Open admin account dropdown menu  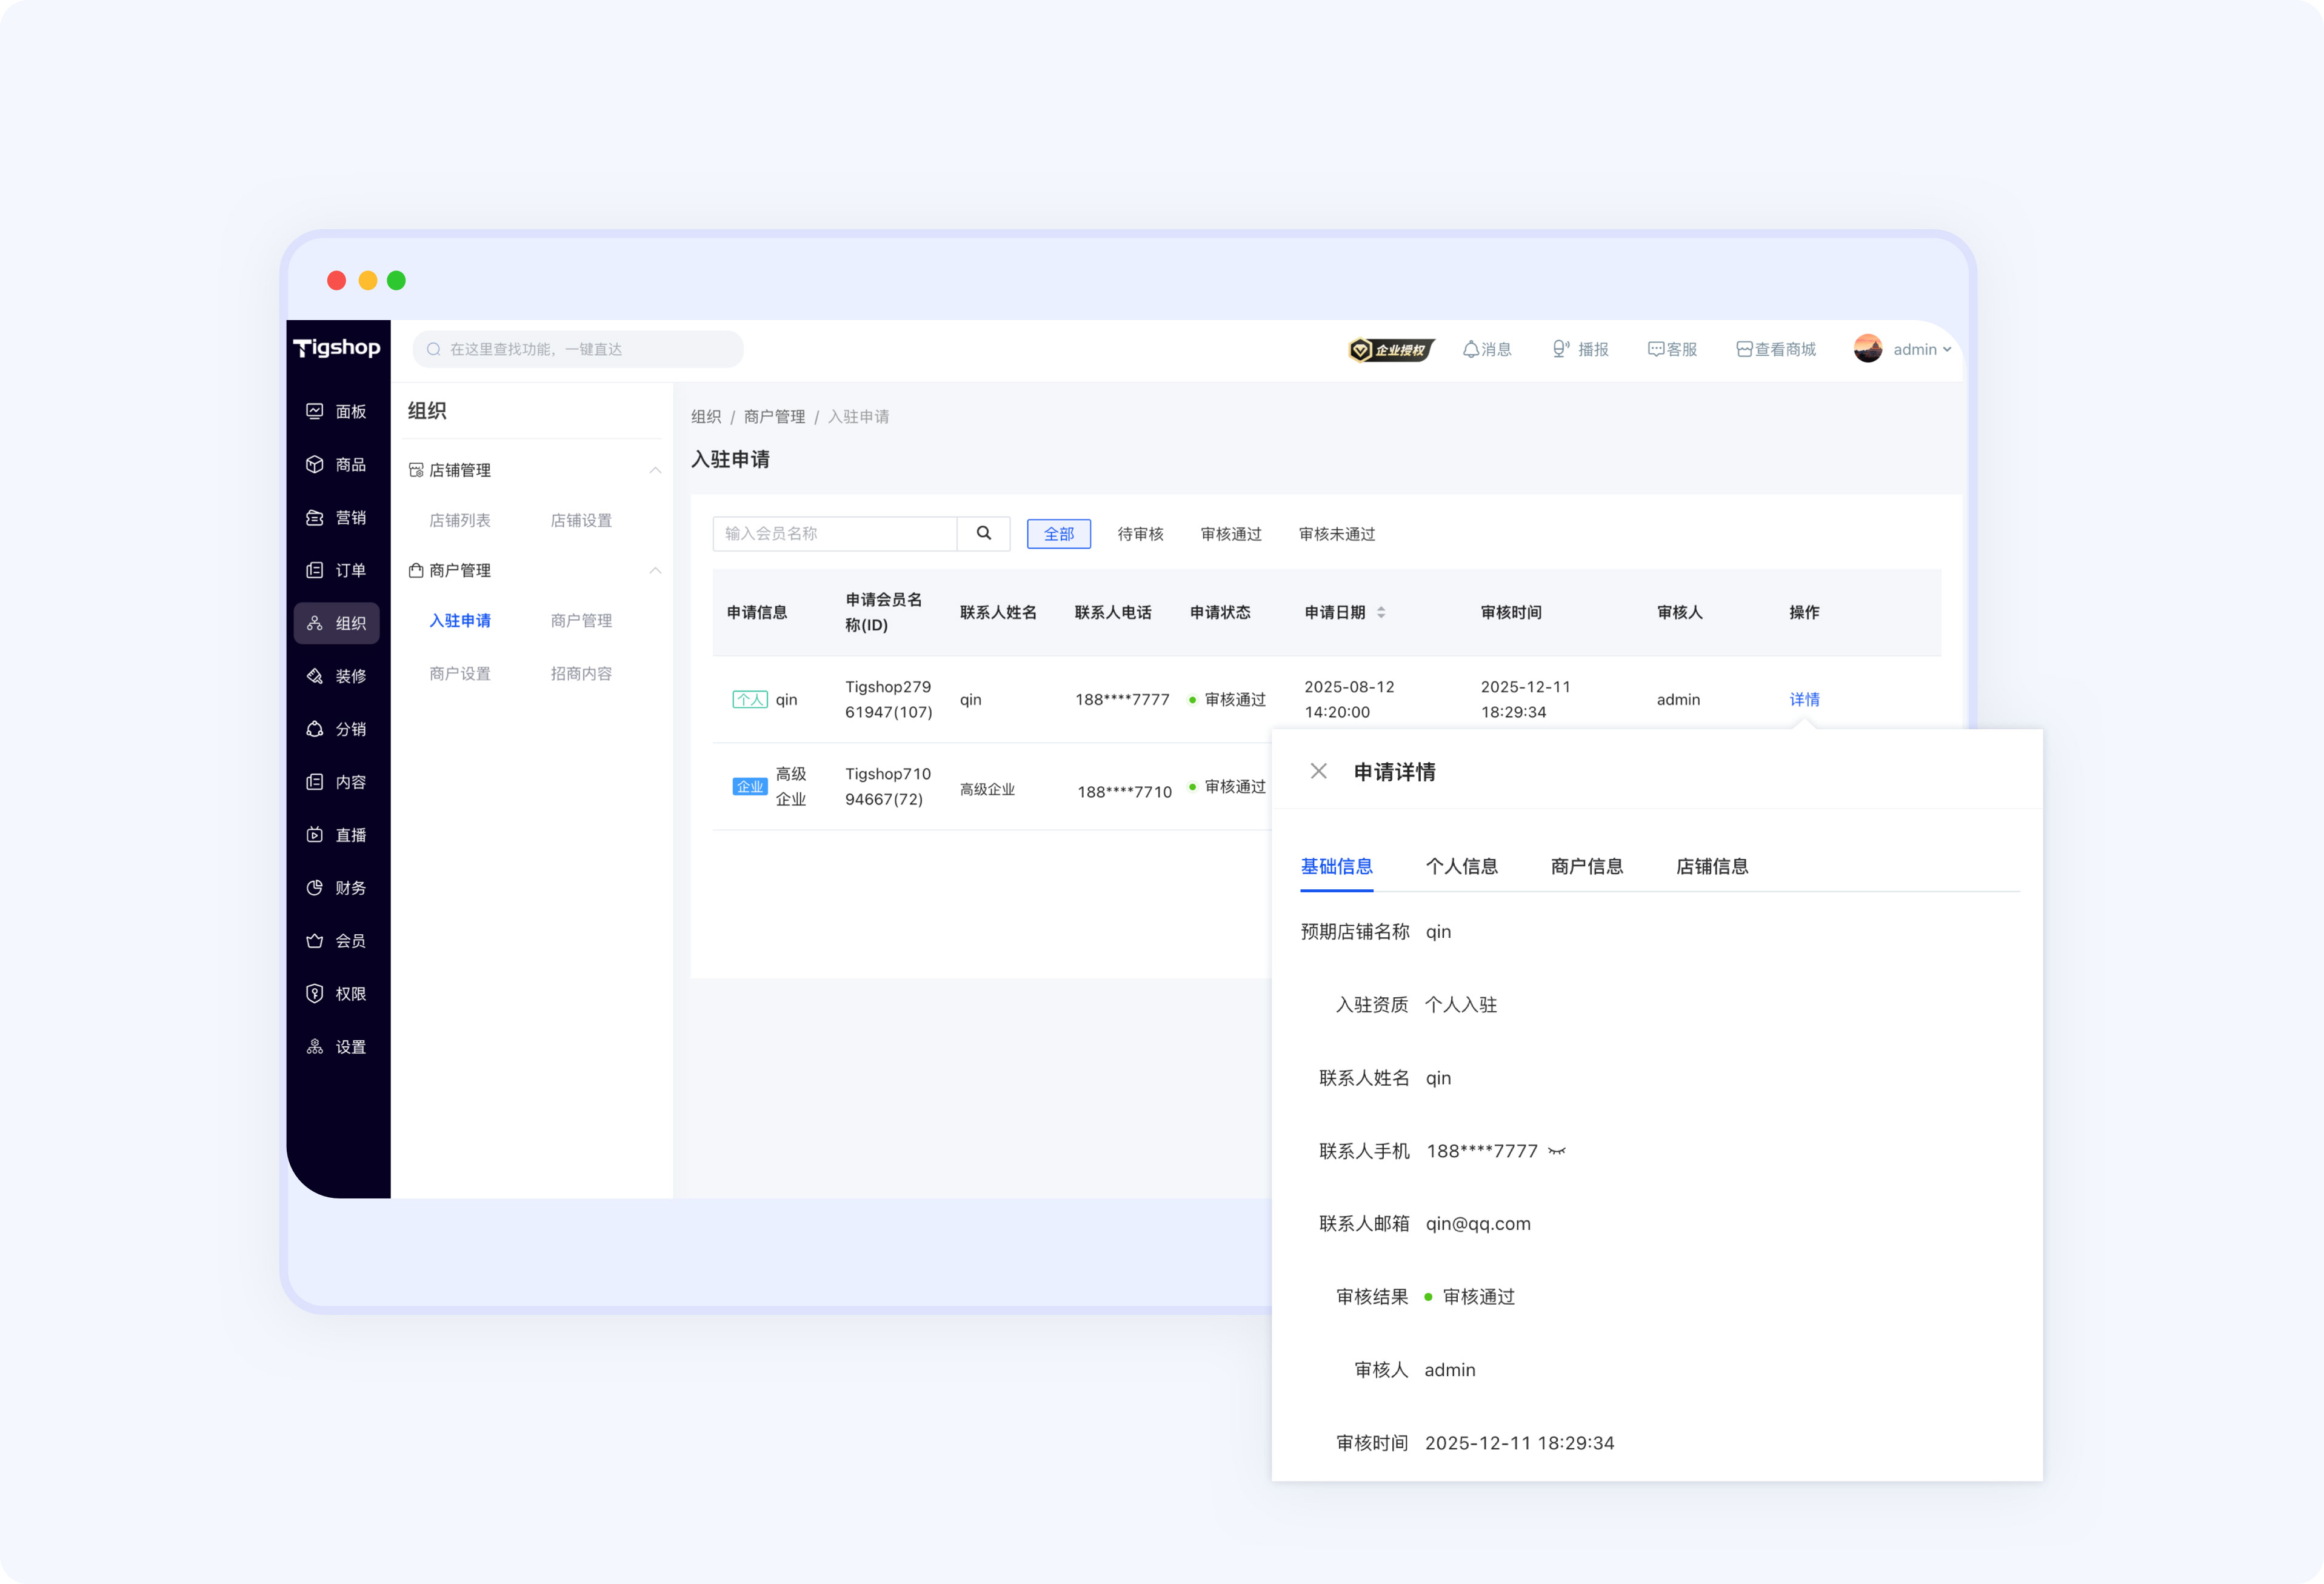[1922, 349]
